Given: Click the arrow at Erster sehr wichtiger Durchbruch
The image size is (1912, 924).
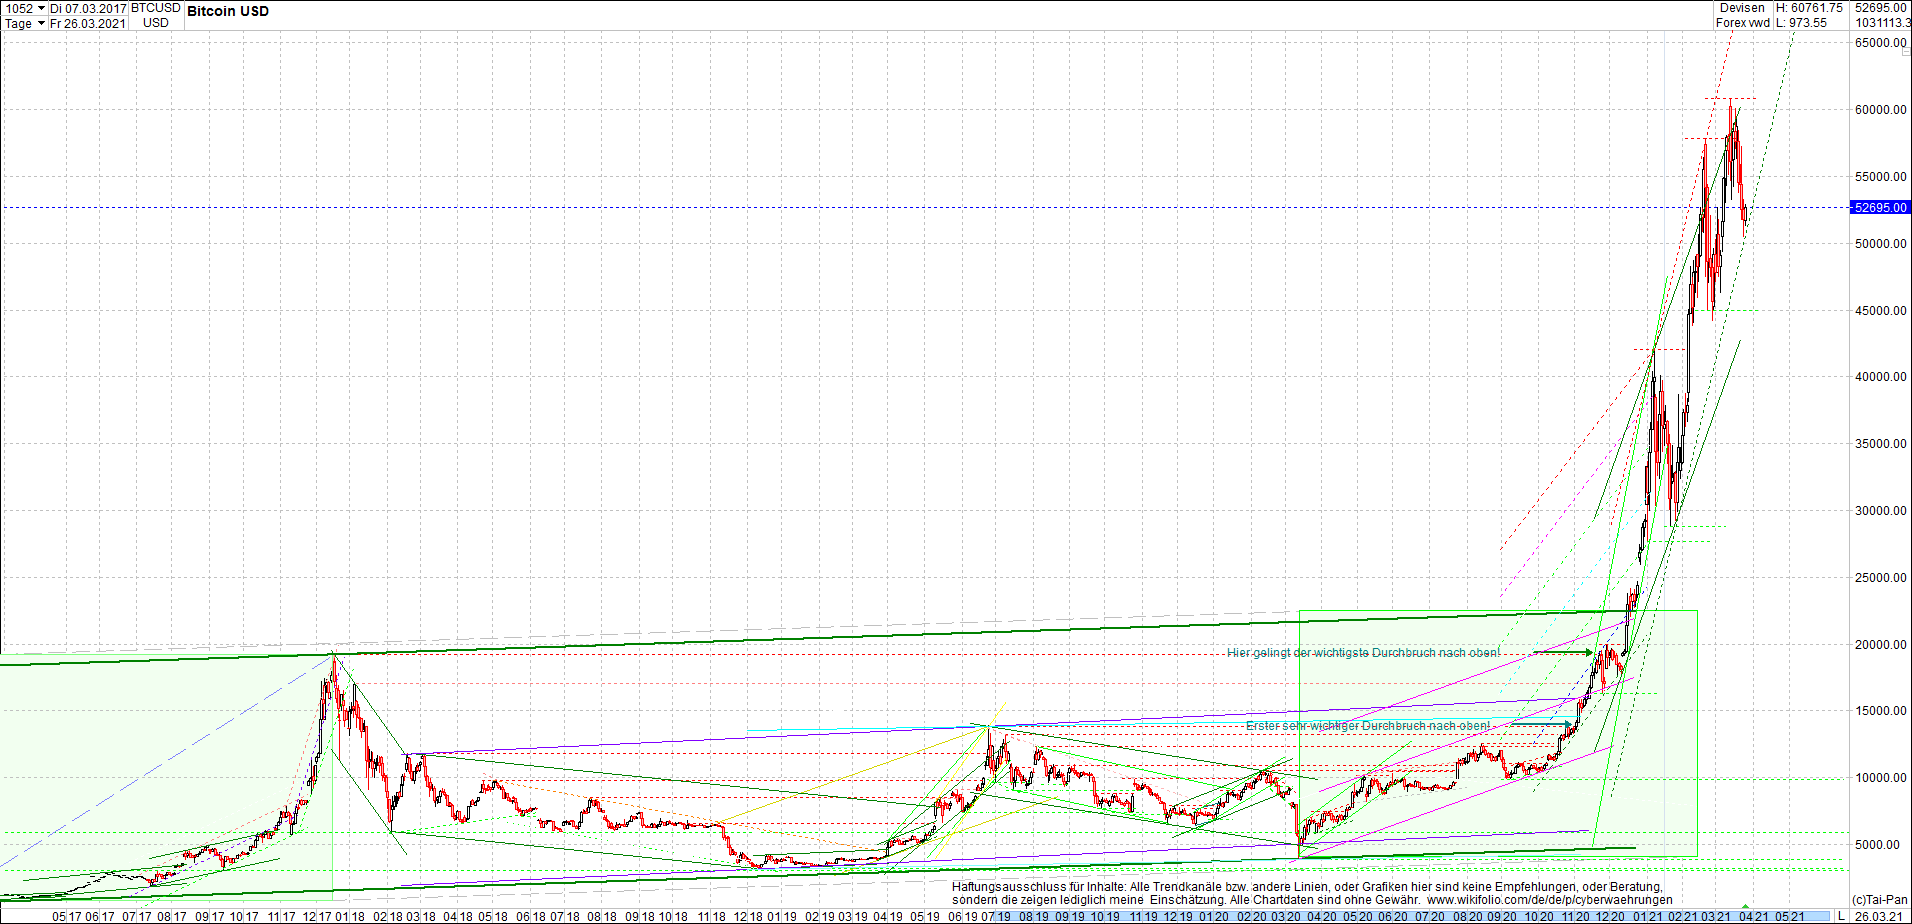Looking at the screenshot, I should click(x=1541, y=724).
